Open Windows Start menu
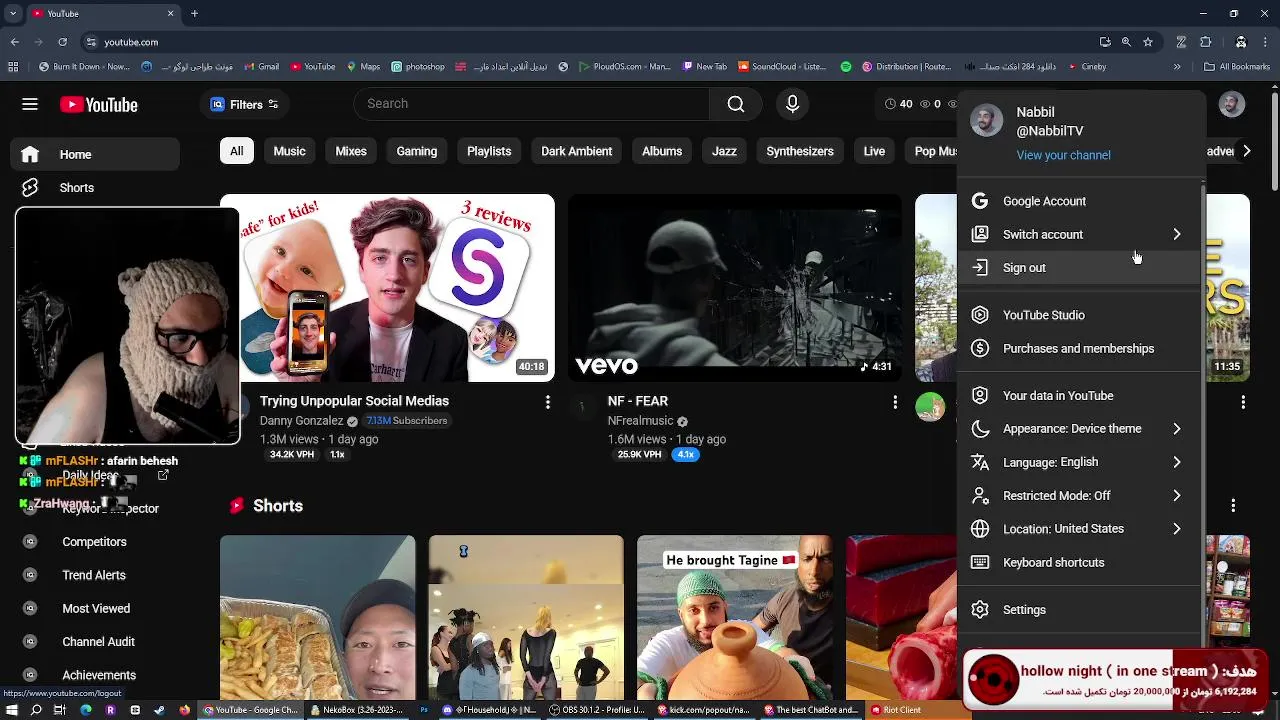Viewport: 1280px width, 720px height. coord(12,710)
